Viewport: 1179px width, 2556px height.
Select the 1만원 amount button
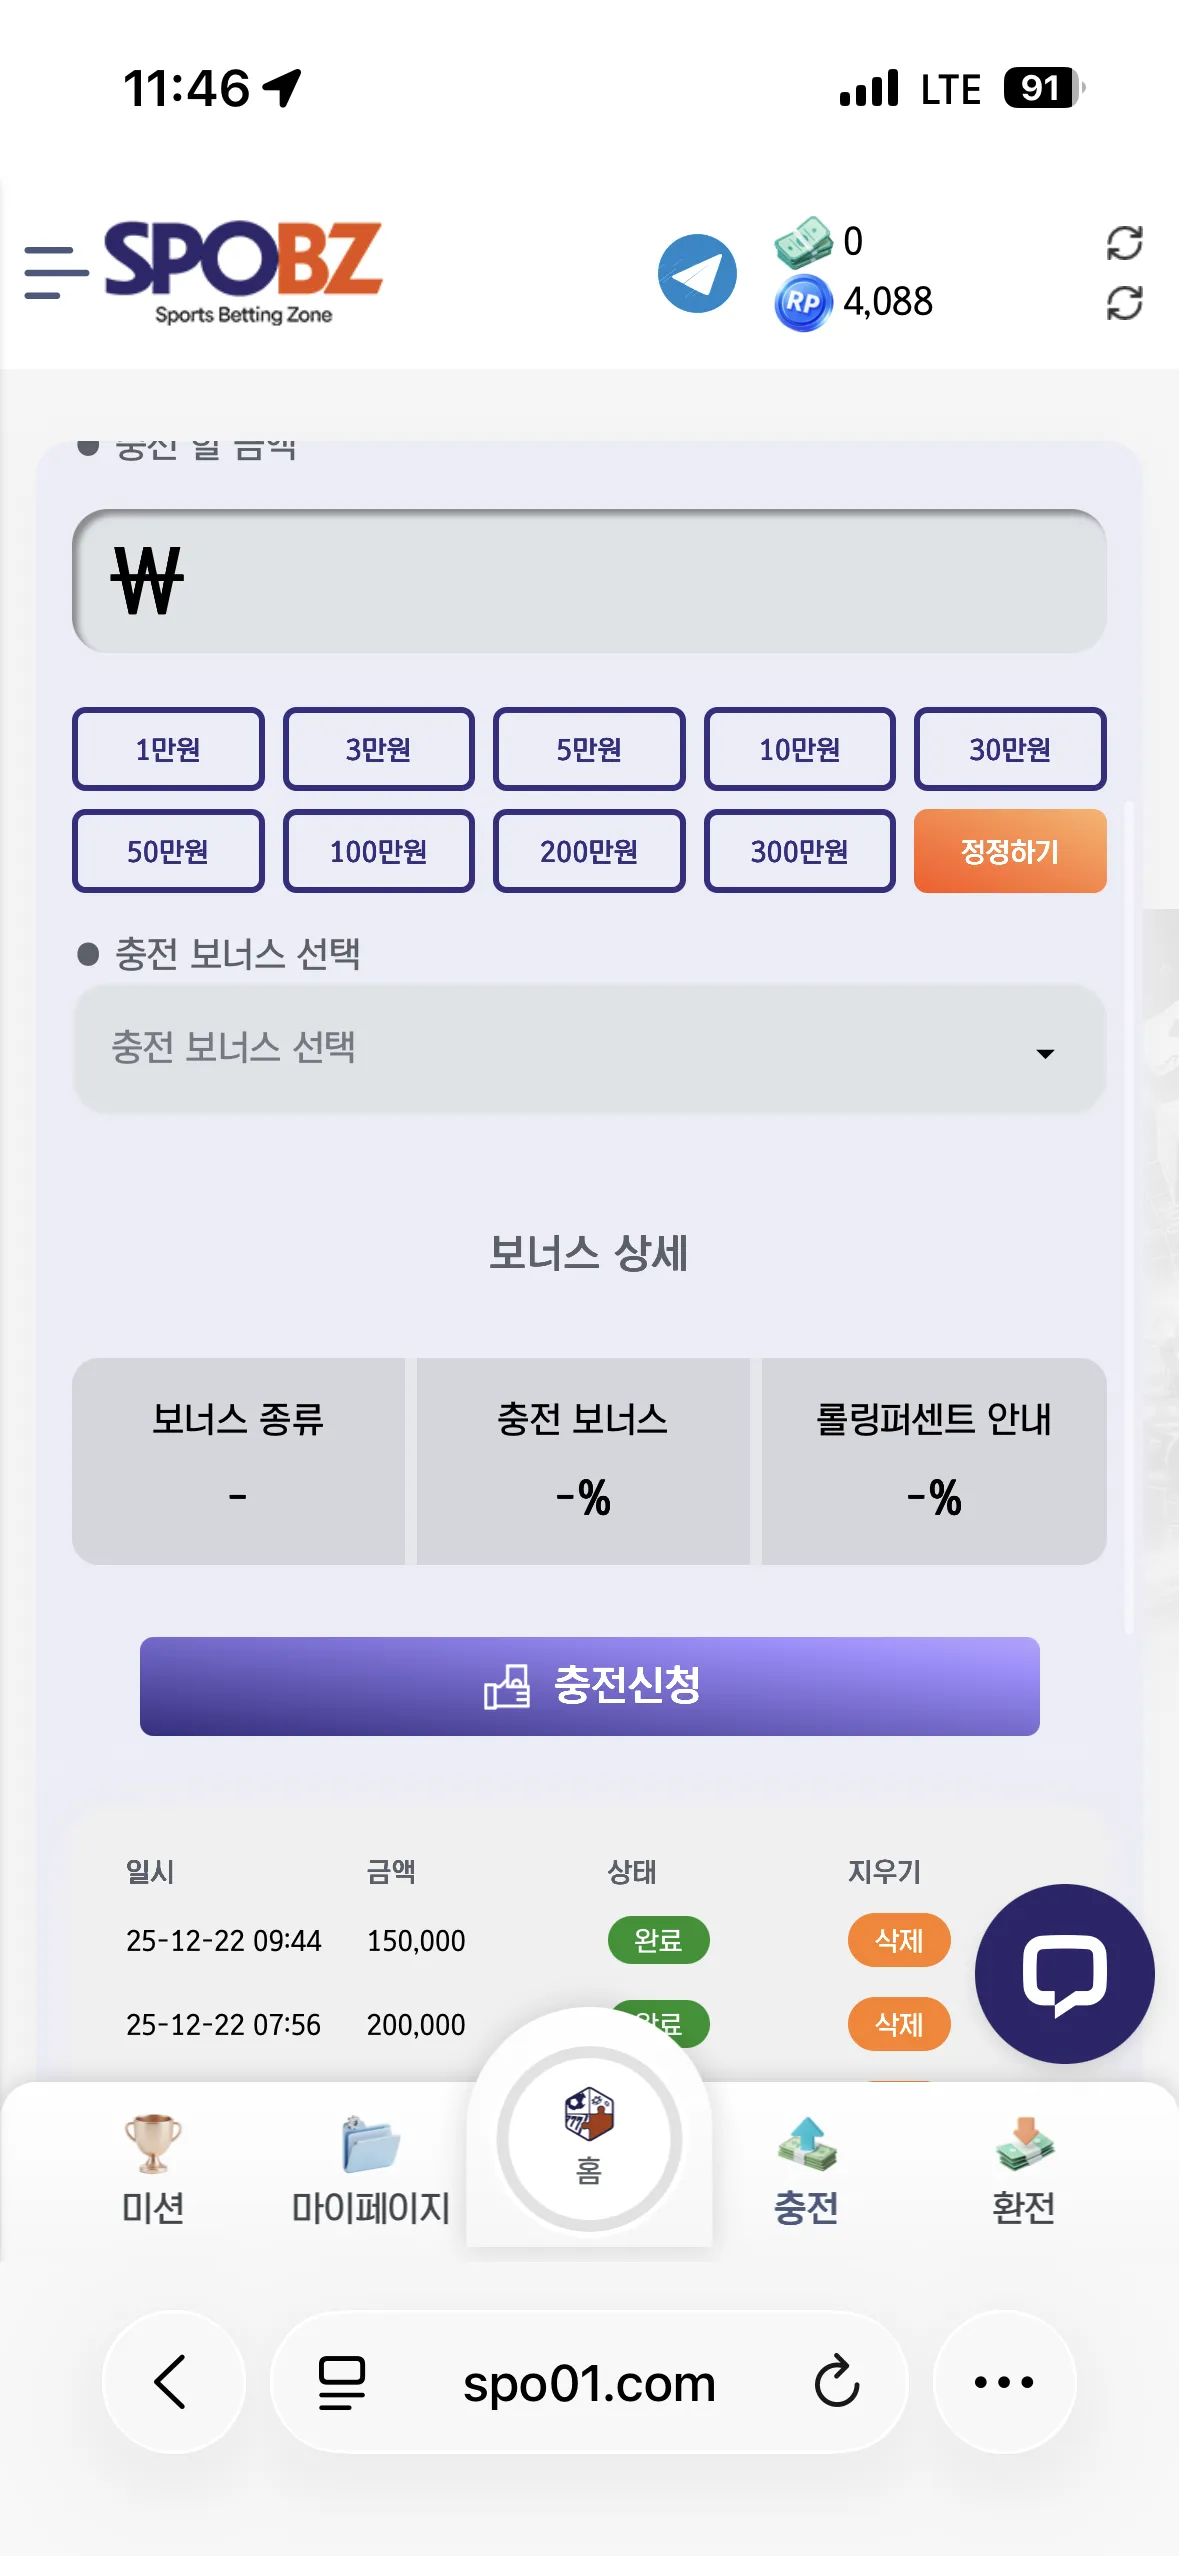168,749
